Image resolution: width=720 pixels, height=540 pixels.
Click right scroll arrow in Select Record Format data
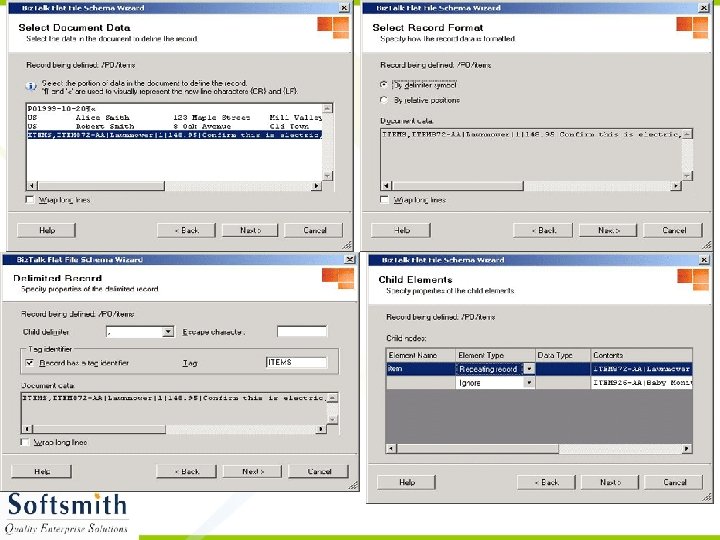pos(675,186)
